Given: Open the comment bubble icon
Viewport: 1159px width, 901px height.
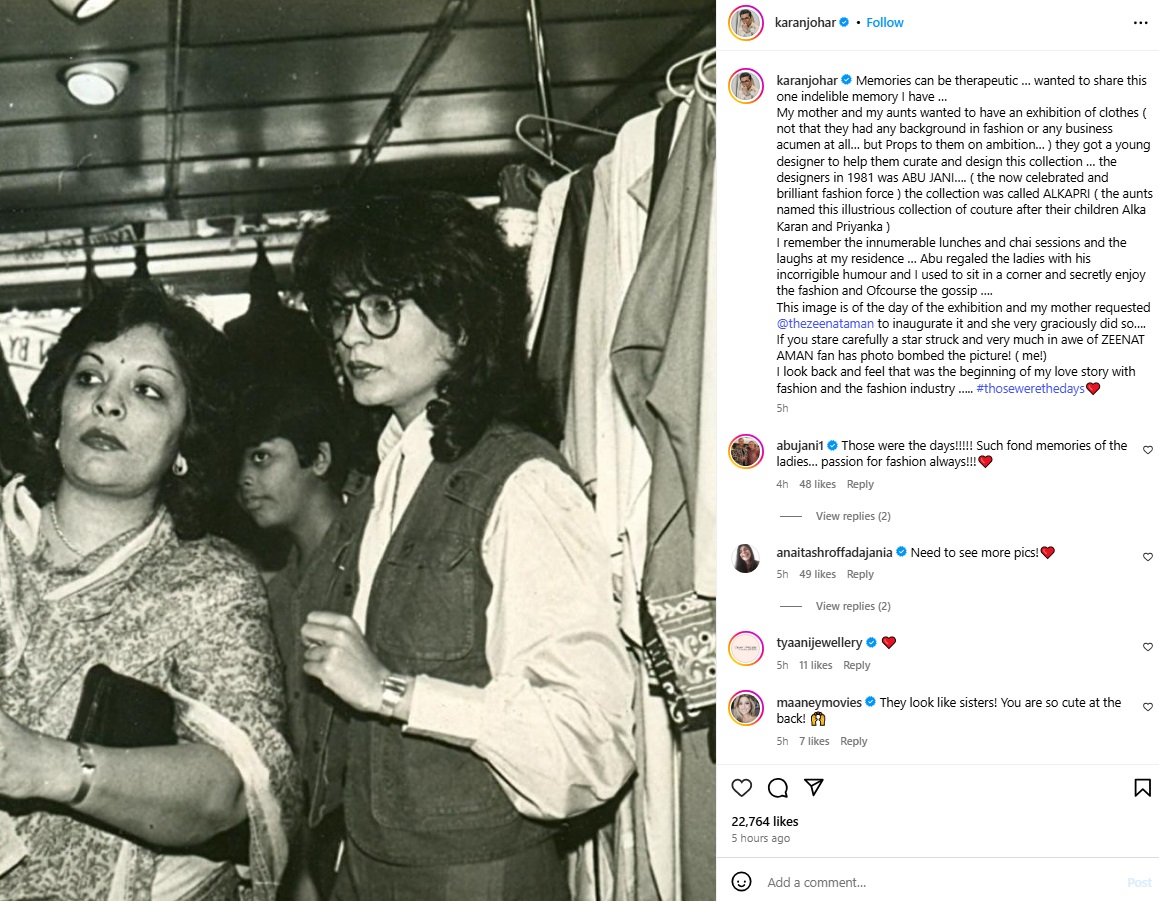Looking at the screenshot, I should click(x=778, y=788).
